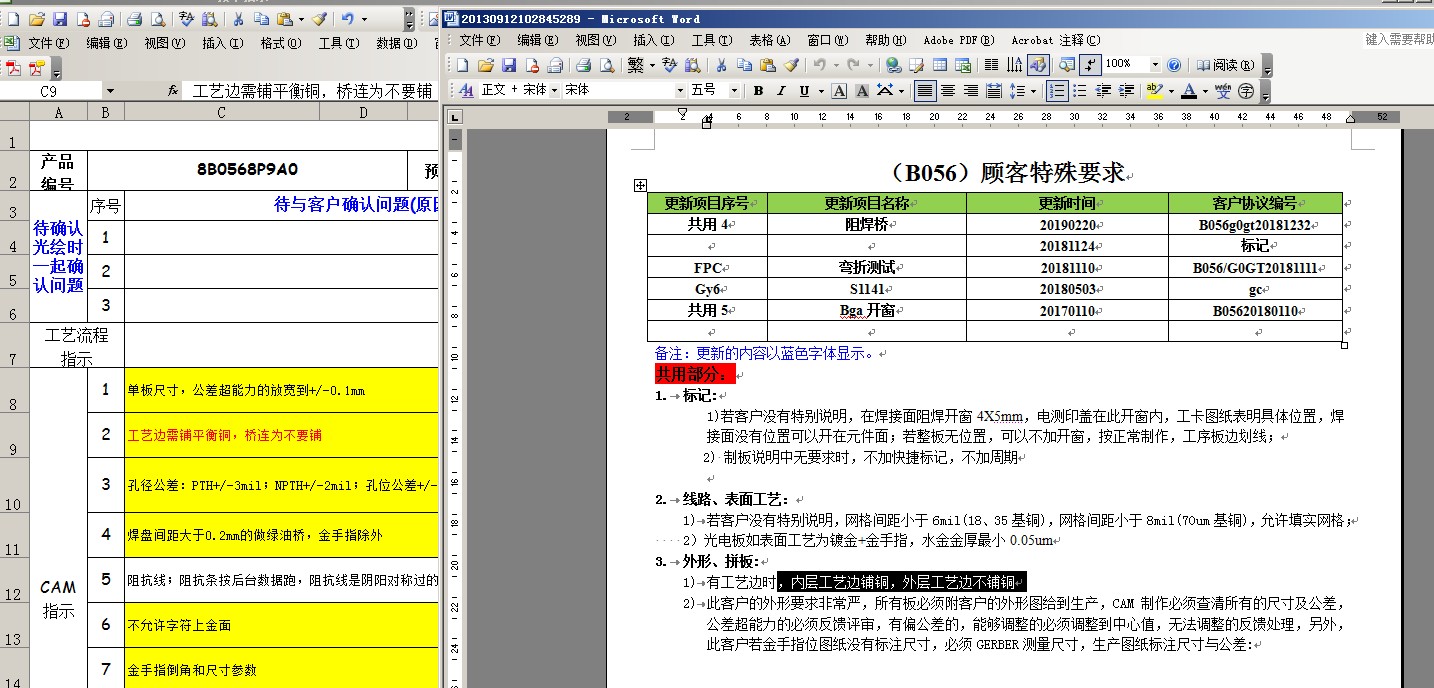Click Character Shading icon in Word formatting bar

pos(861,91)
